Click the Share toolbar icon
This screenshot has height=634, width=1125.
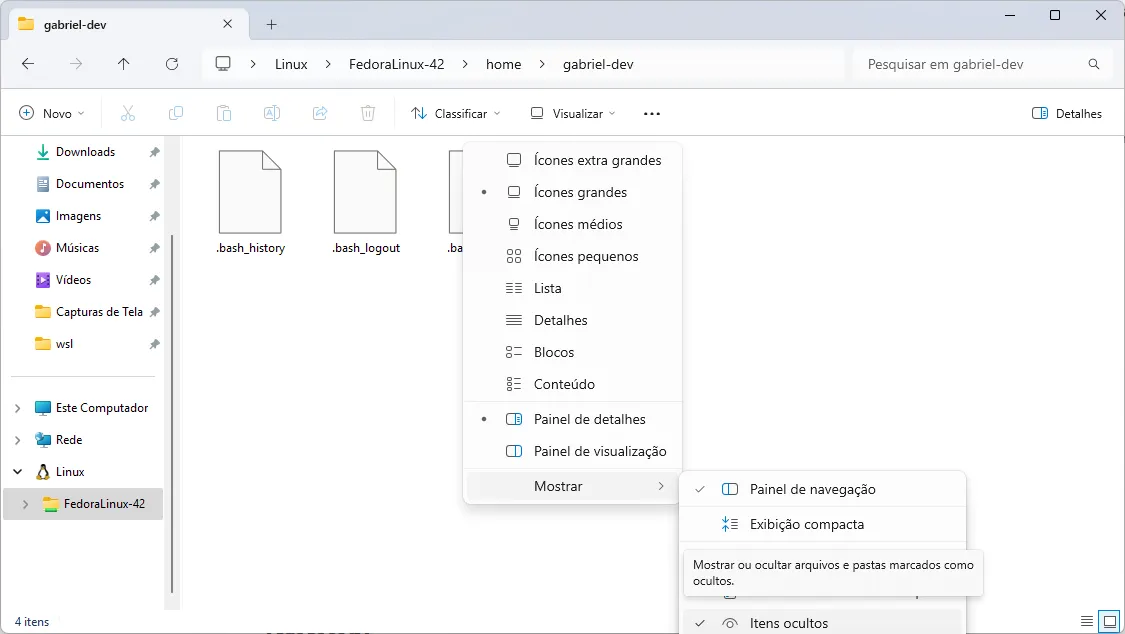click(320, 113)
